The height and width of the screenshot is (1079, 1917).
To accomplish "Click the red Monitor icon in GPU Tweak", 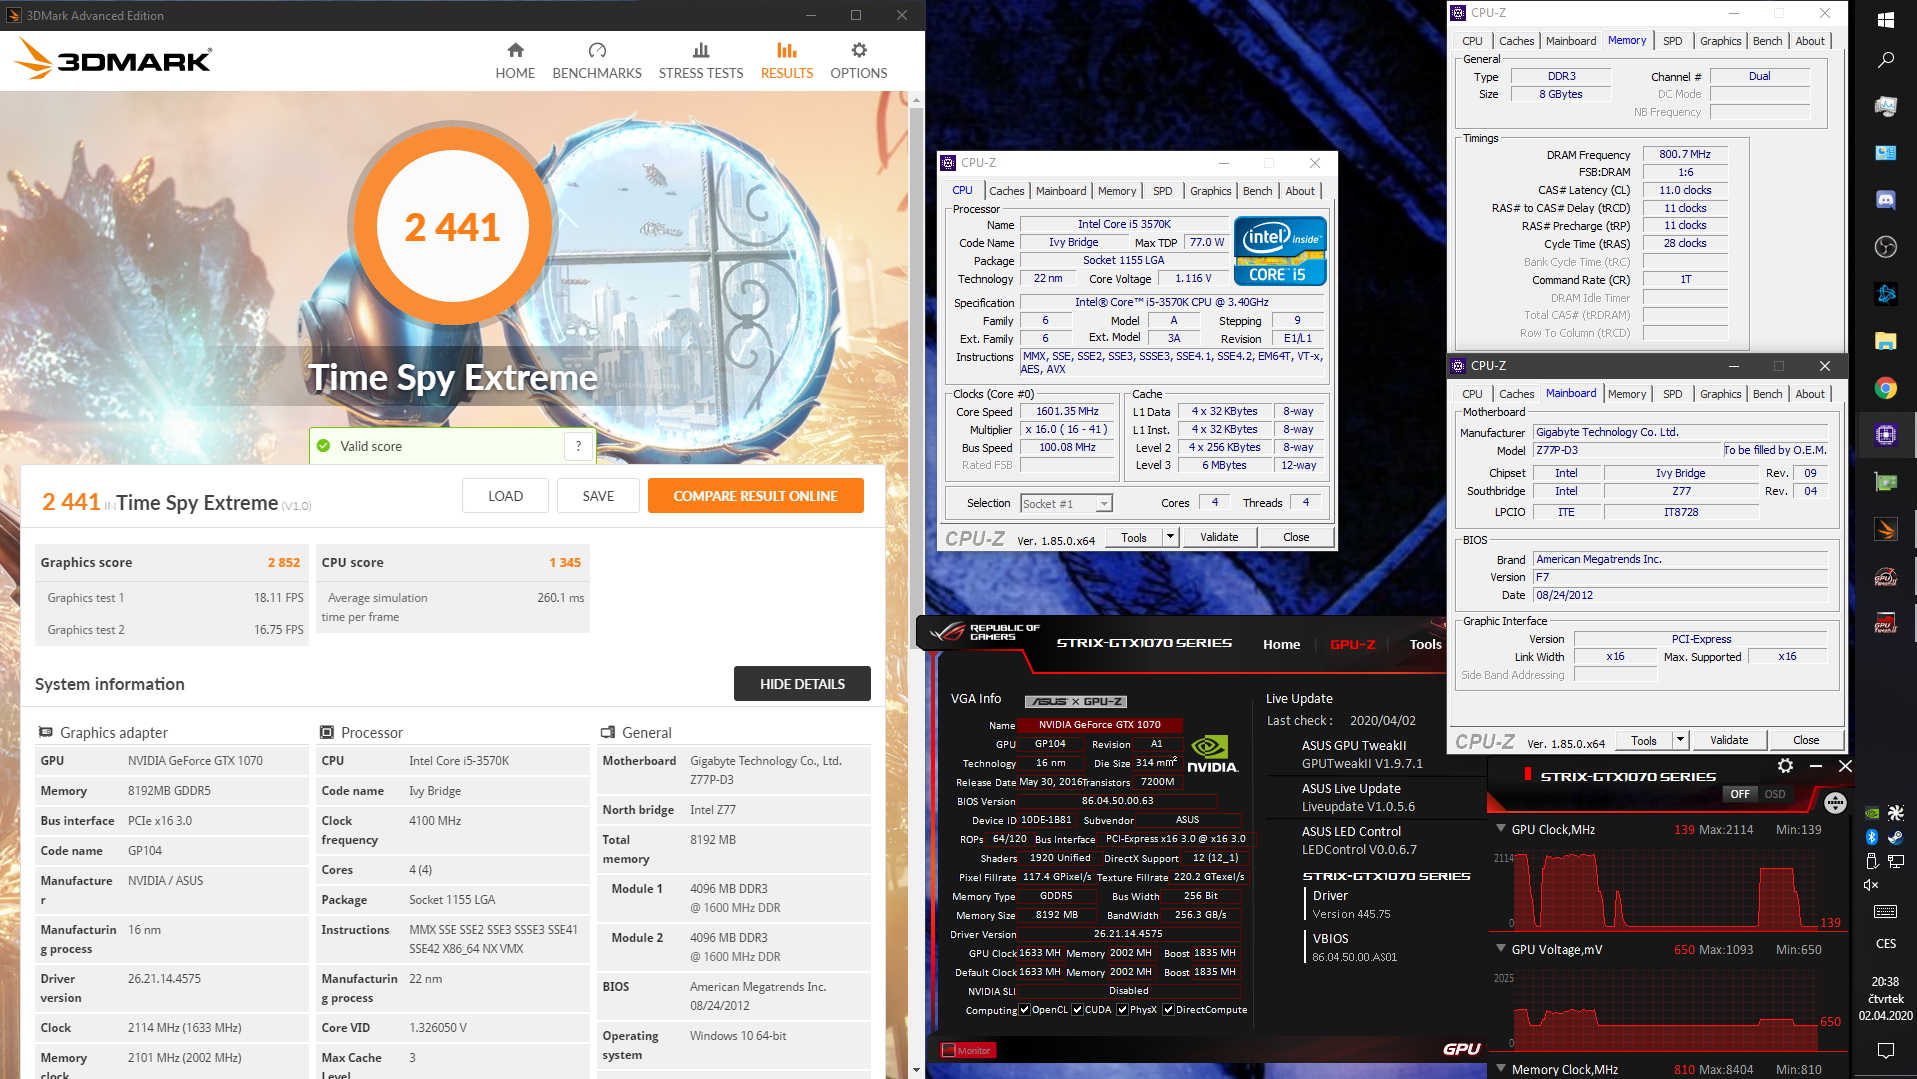I will coord(967,1050).
